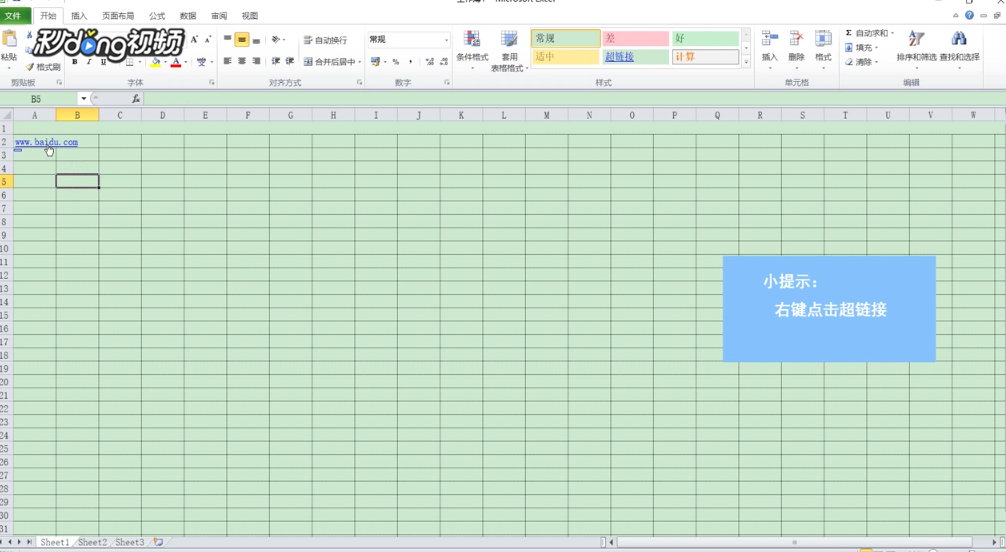Open Excel Help question mark
The height and width of the screenshot is (552, 1006).
pyautogui.click(x=969, y=15)
